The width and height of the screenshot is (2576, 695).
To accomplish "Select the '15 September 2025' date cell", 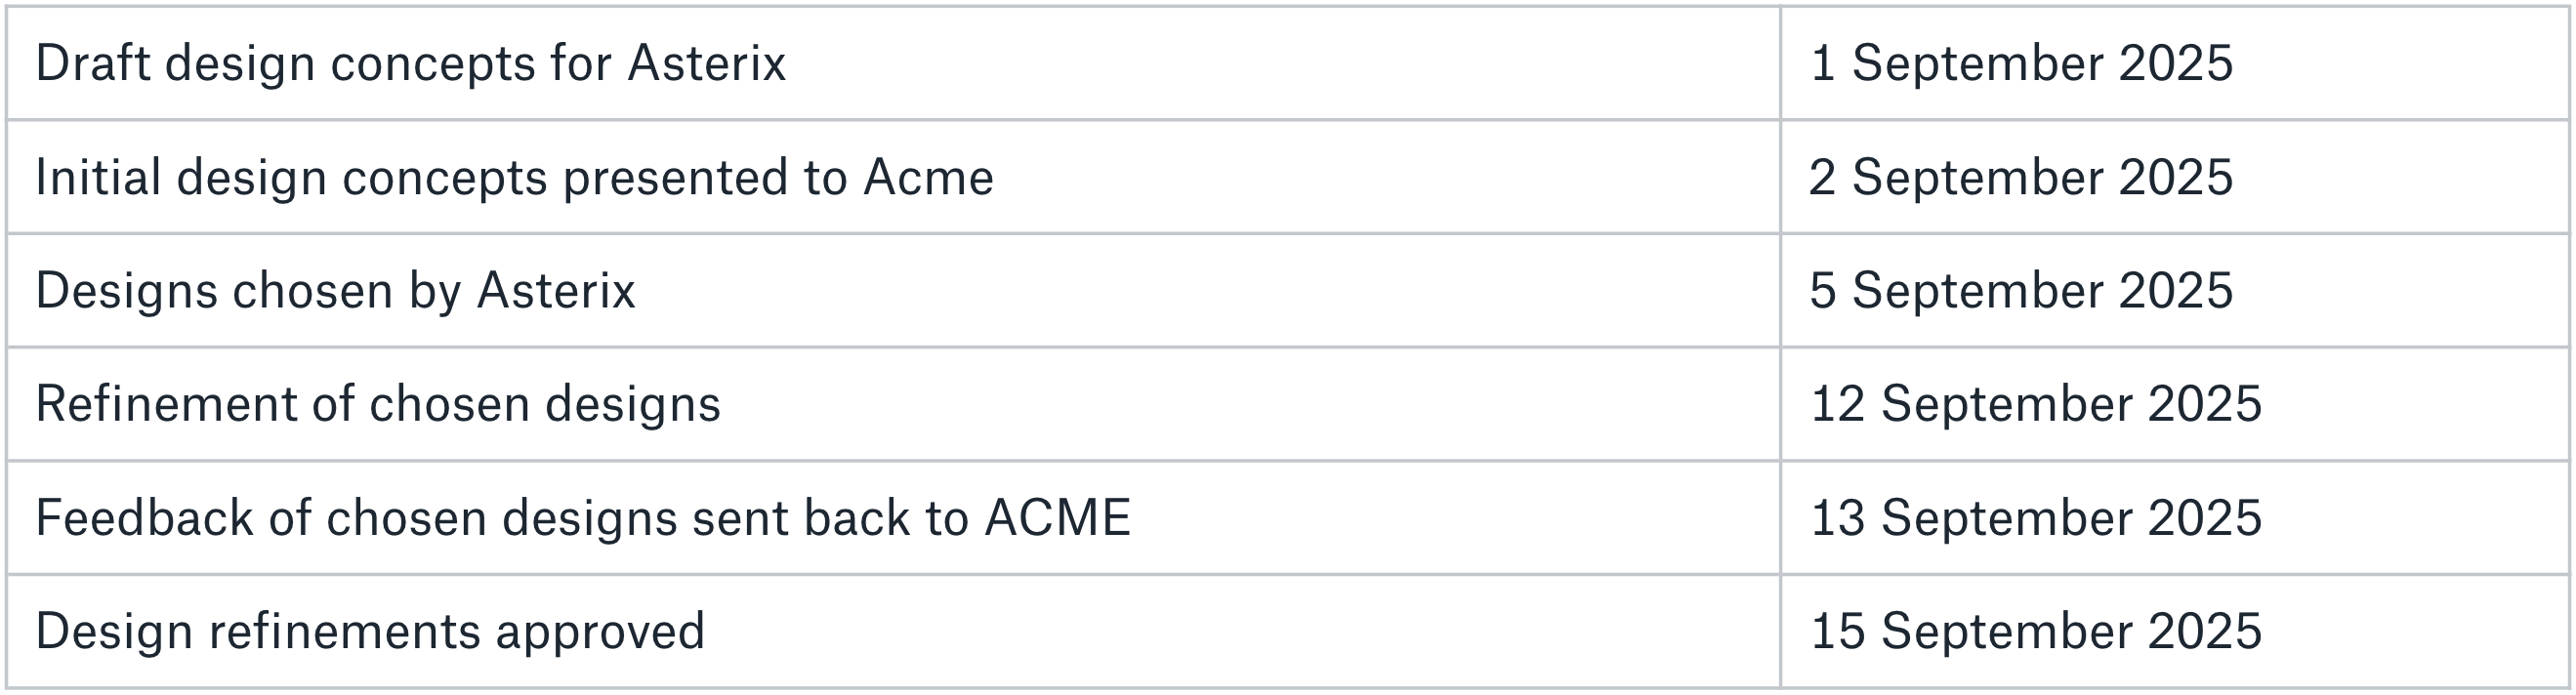I will coord(2175,631).
